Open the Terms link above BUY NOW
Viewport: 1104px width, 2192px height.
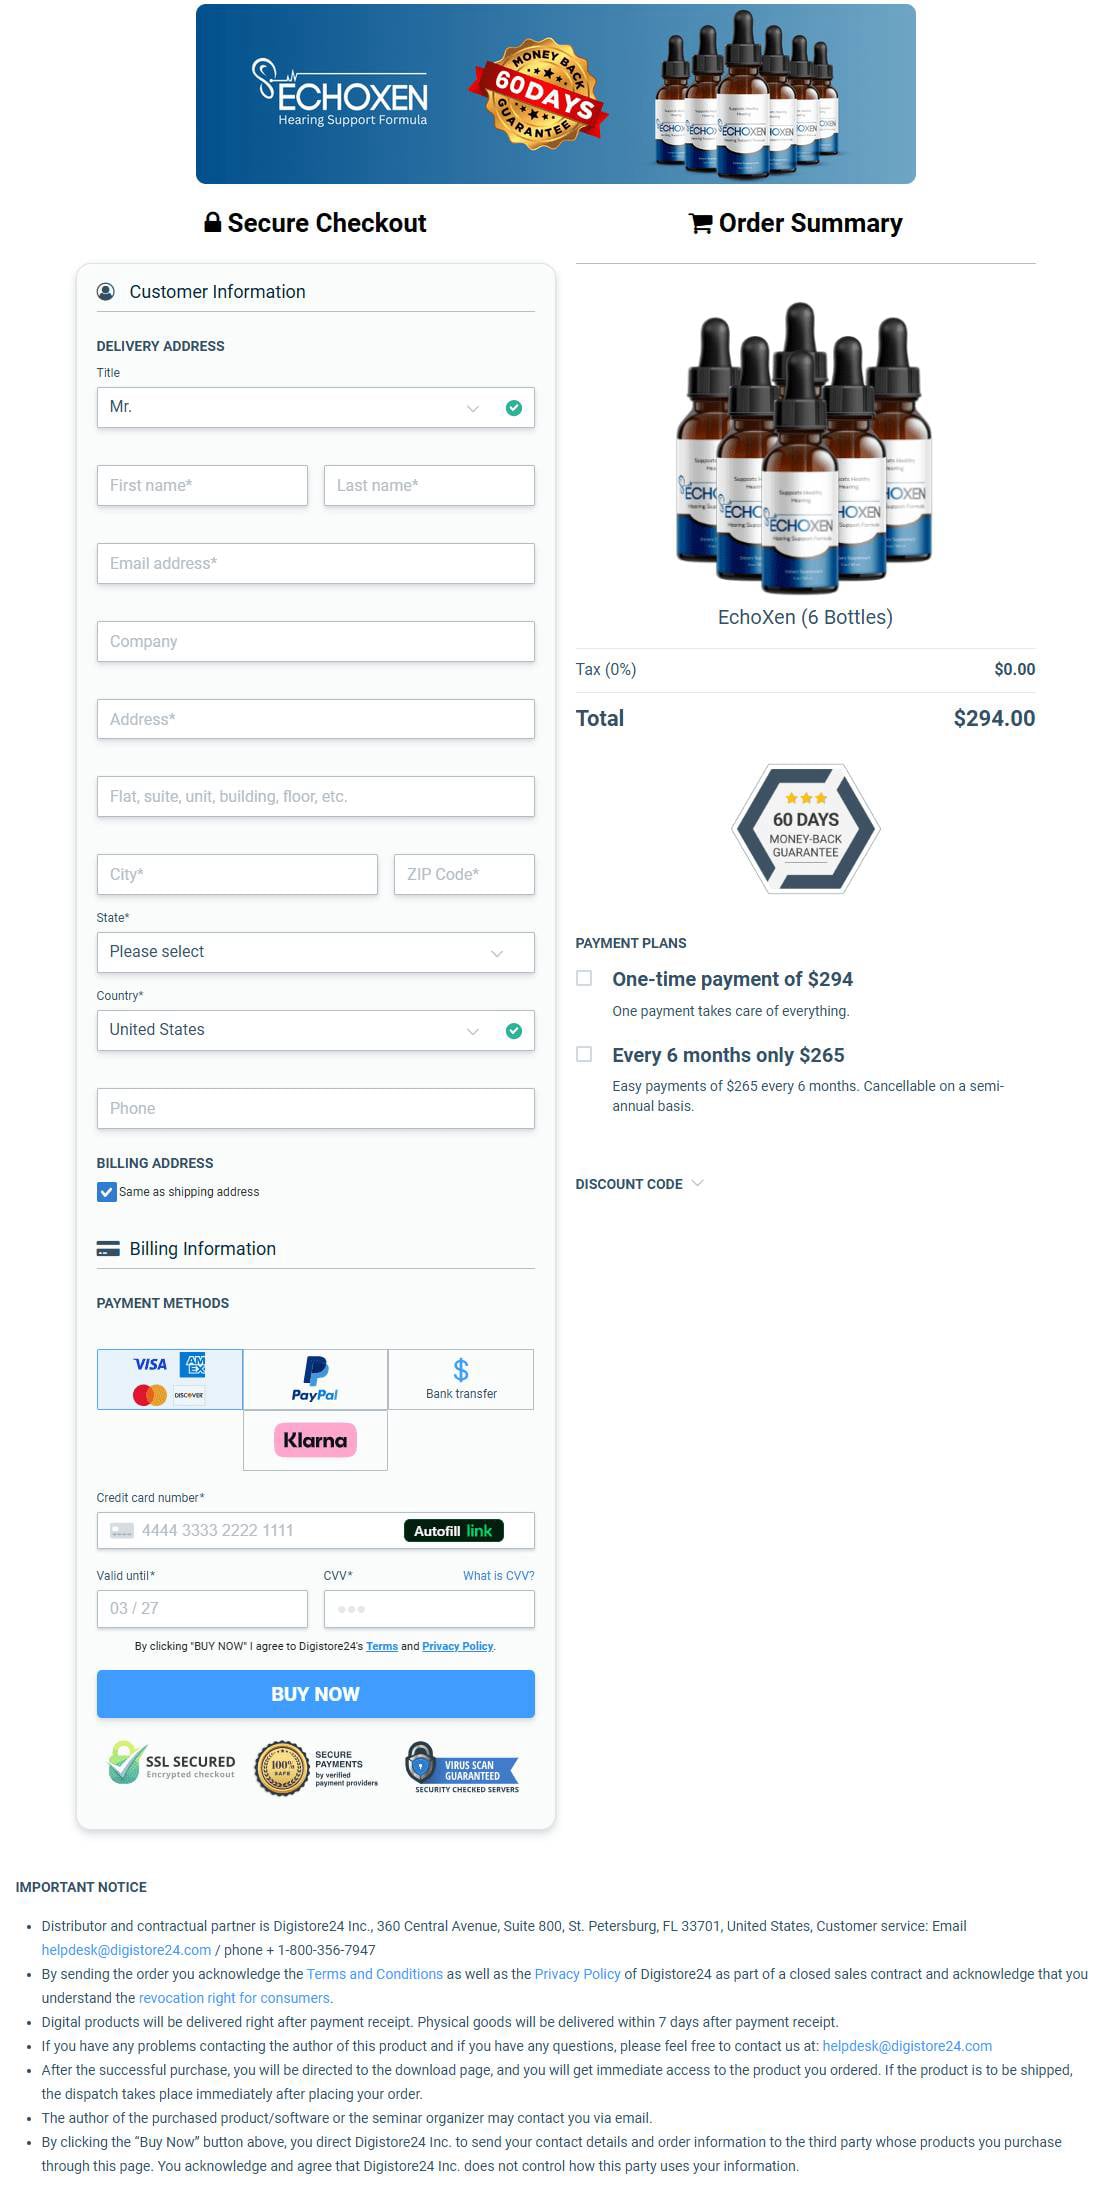point(382,1646)
